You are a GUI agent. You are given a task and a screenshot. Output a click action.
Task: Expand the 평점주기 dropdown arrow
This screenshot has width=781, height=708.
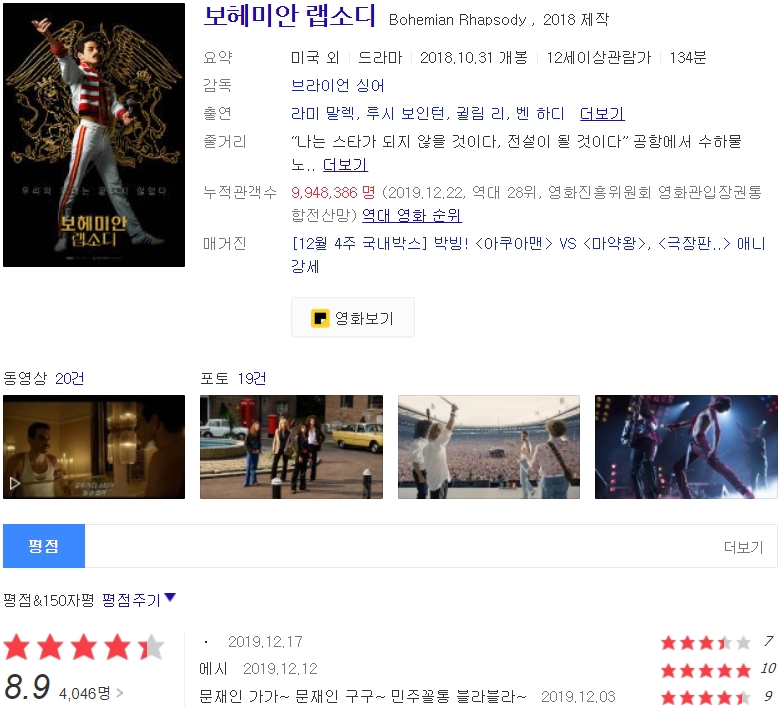(170, 597)
